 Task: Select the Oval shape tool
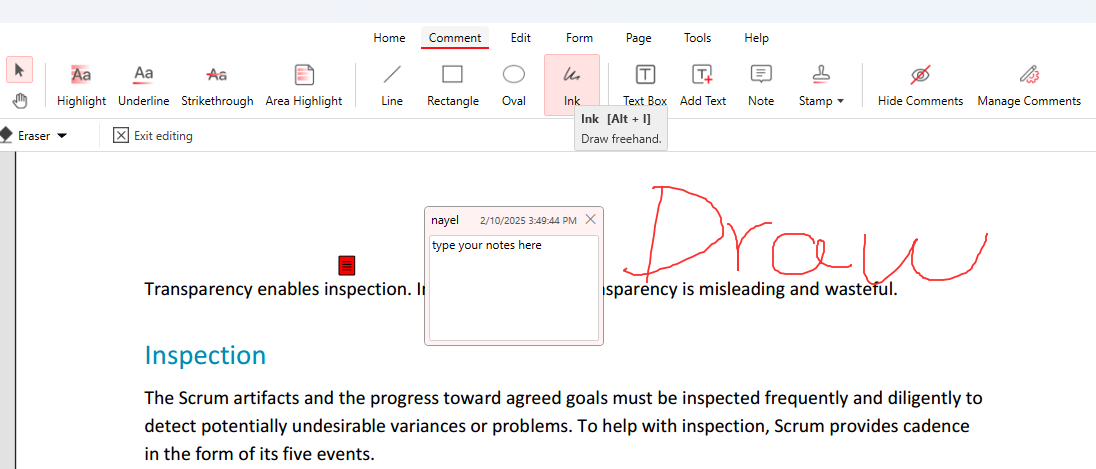point(514,85)
